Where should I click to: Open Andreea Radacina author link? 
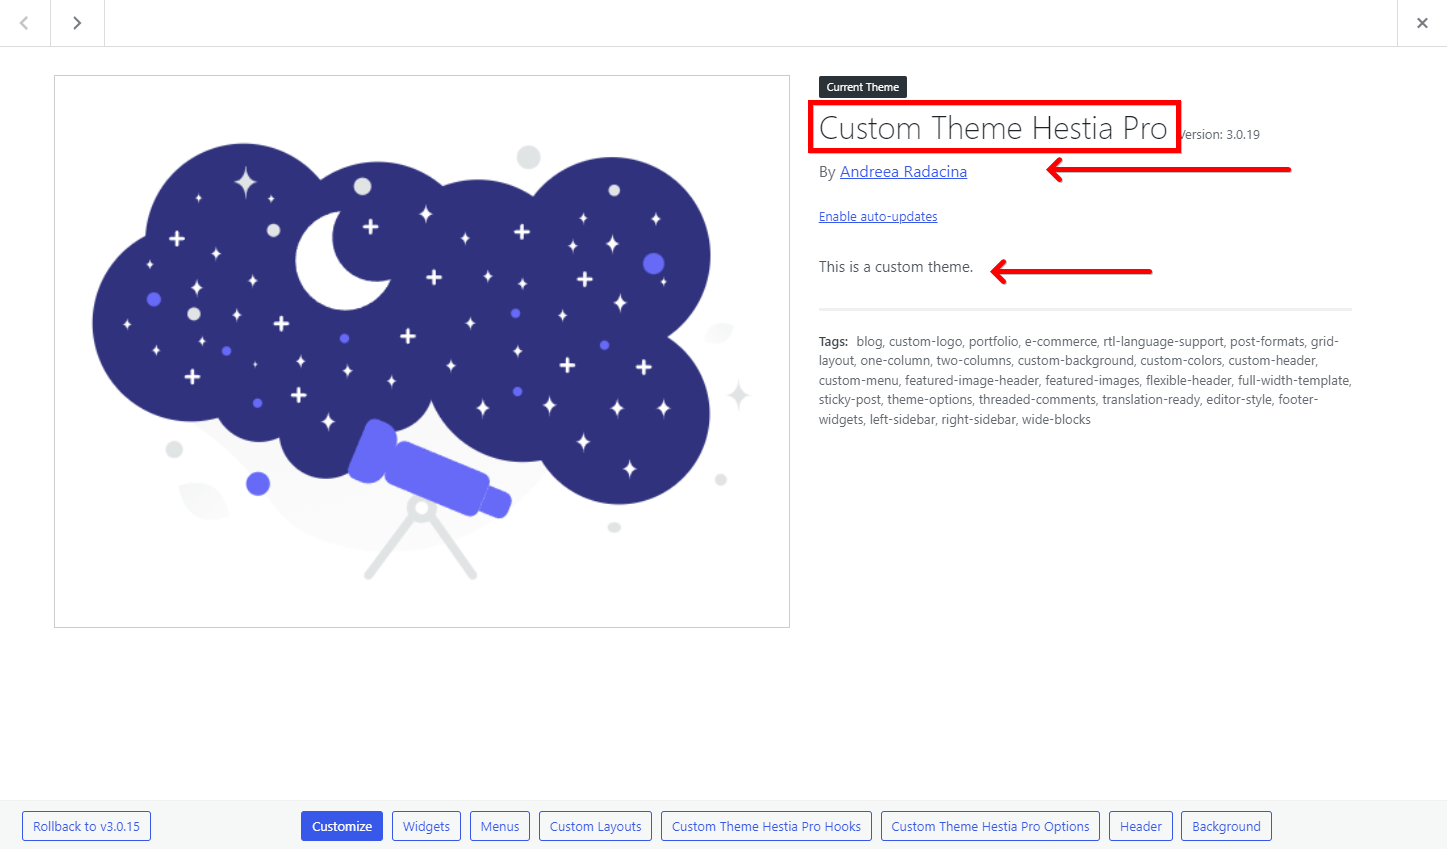903,172
